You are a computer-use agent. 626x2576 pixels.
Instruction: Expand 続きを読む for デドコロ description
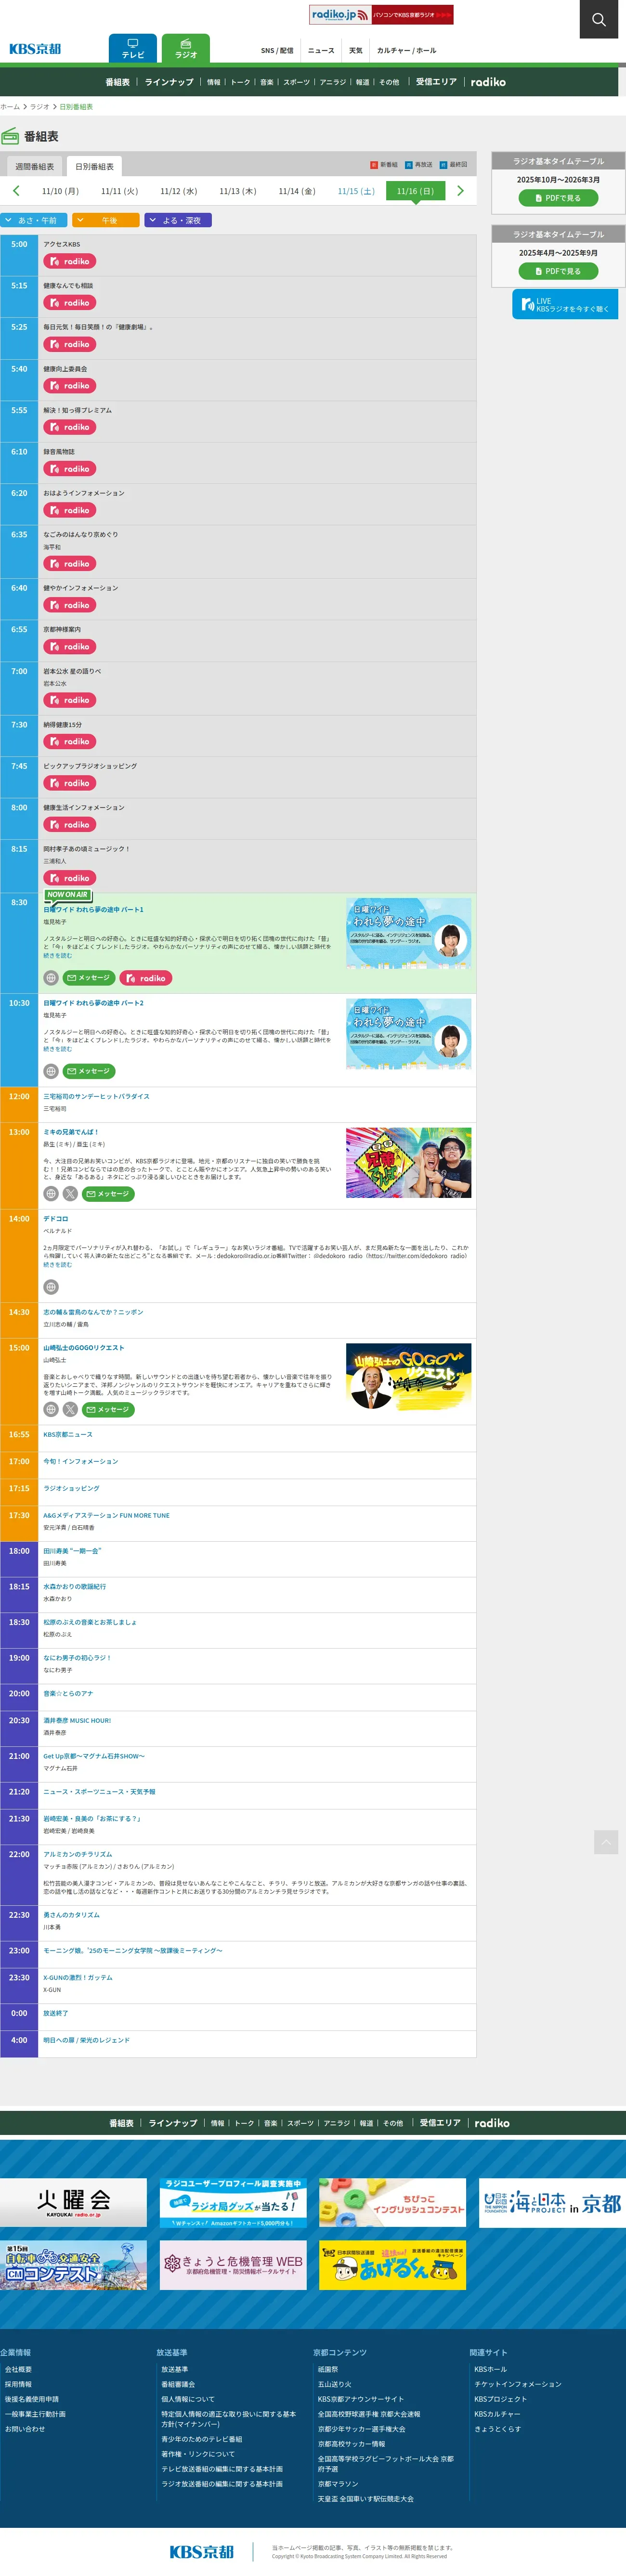57,1265
